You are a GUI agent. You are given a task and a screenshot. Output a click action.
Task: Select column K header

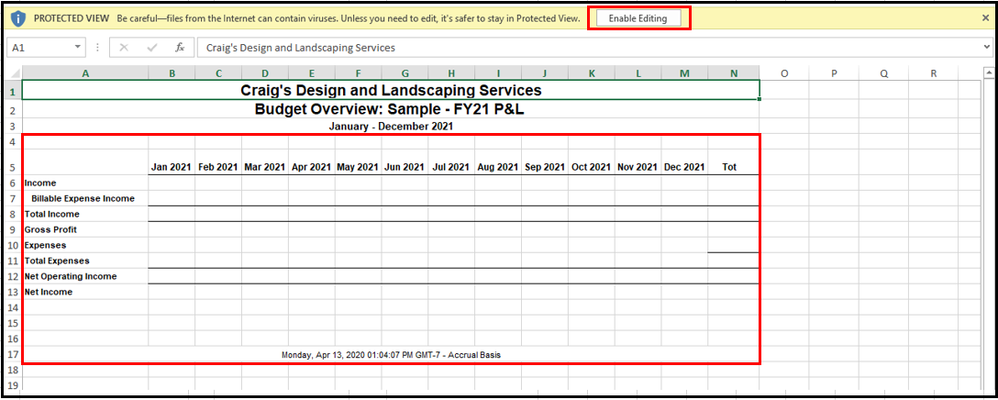pyautogui.click(x=591, y=73)
